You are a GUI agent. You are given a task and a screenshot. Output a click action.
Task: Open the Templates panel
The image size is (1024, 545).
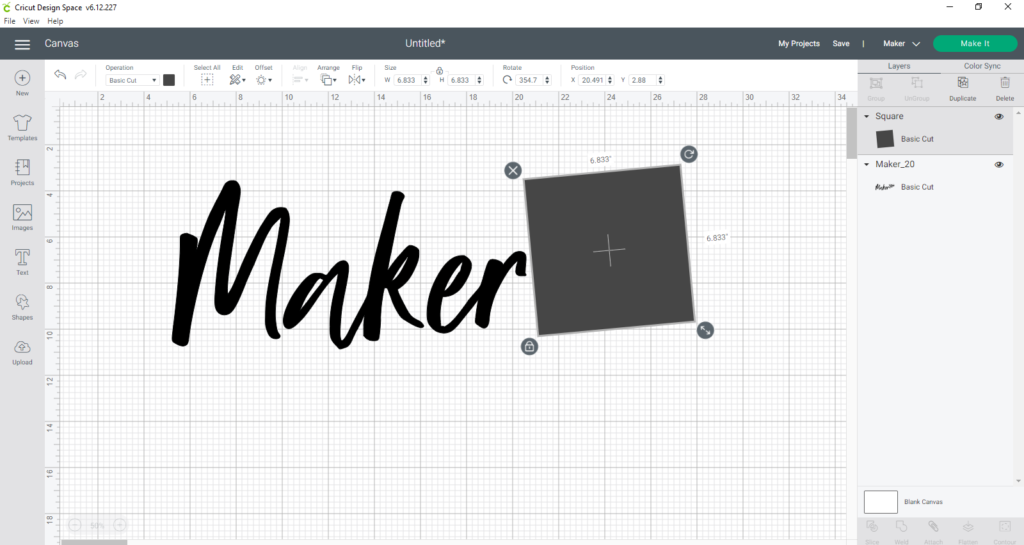coord(22,128)
